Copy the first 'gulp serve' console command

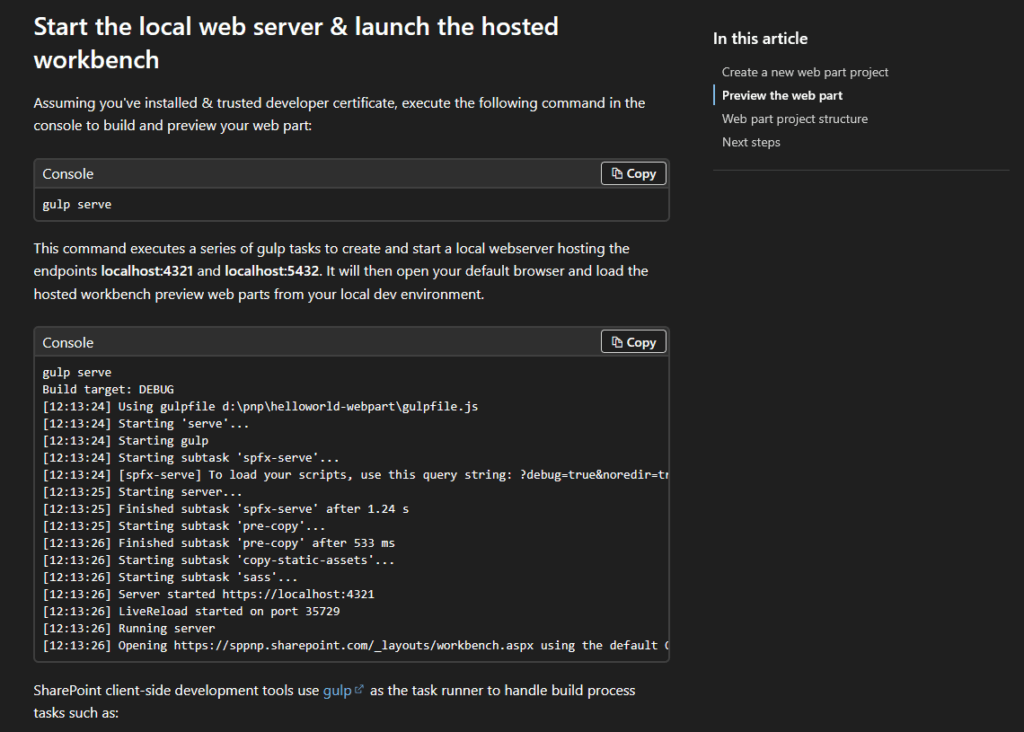click(x=633, y=174)
